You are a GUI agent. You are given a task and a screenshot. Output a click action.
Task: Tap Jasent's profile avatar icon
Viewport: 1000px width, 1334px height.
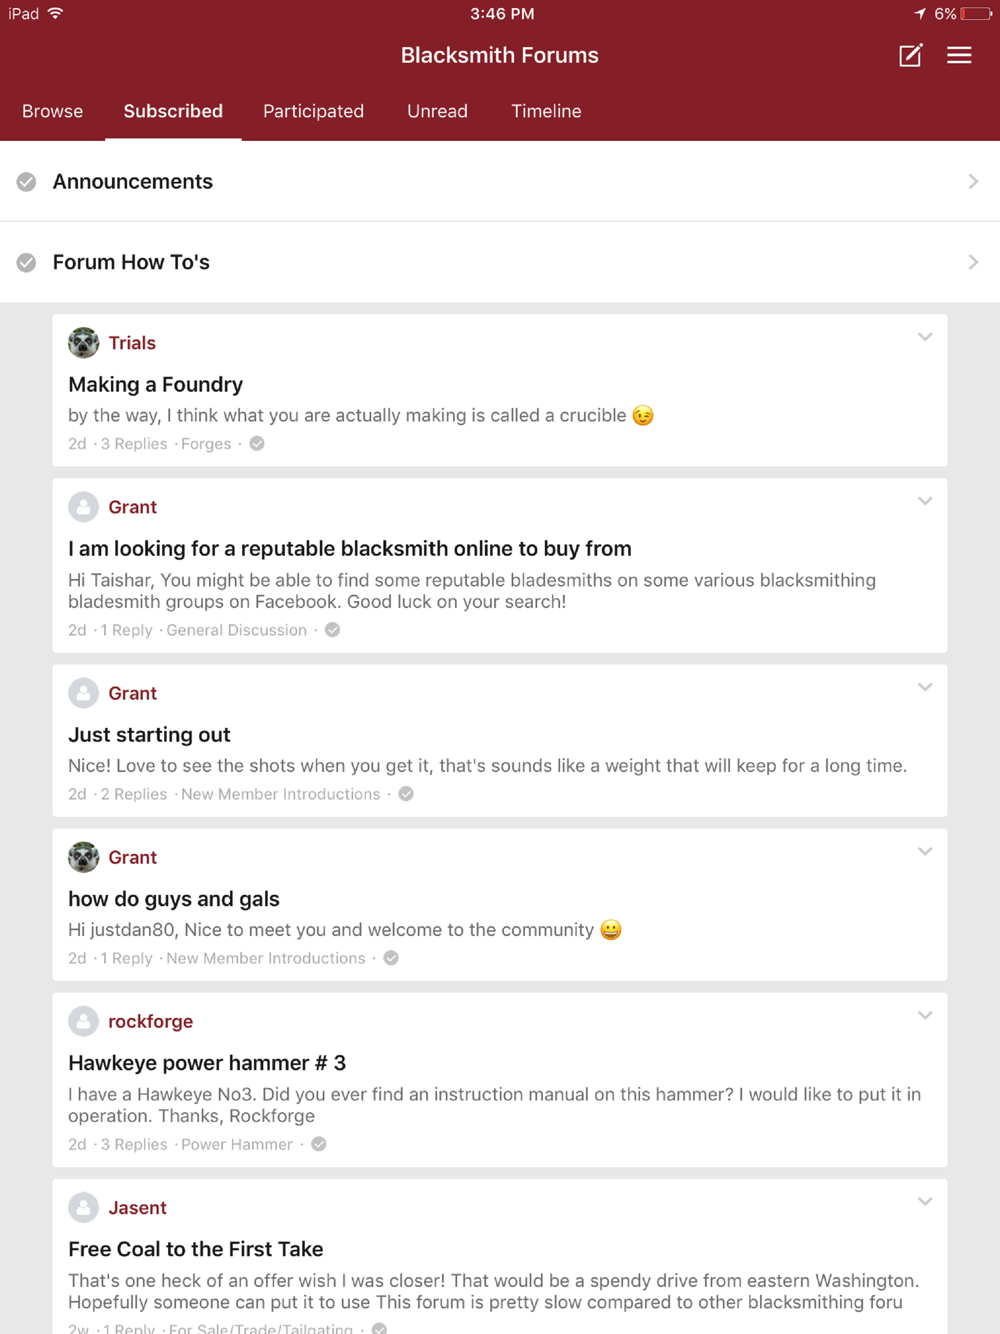[84, 1207]
